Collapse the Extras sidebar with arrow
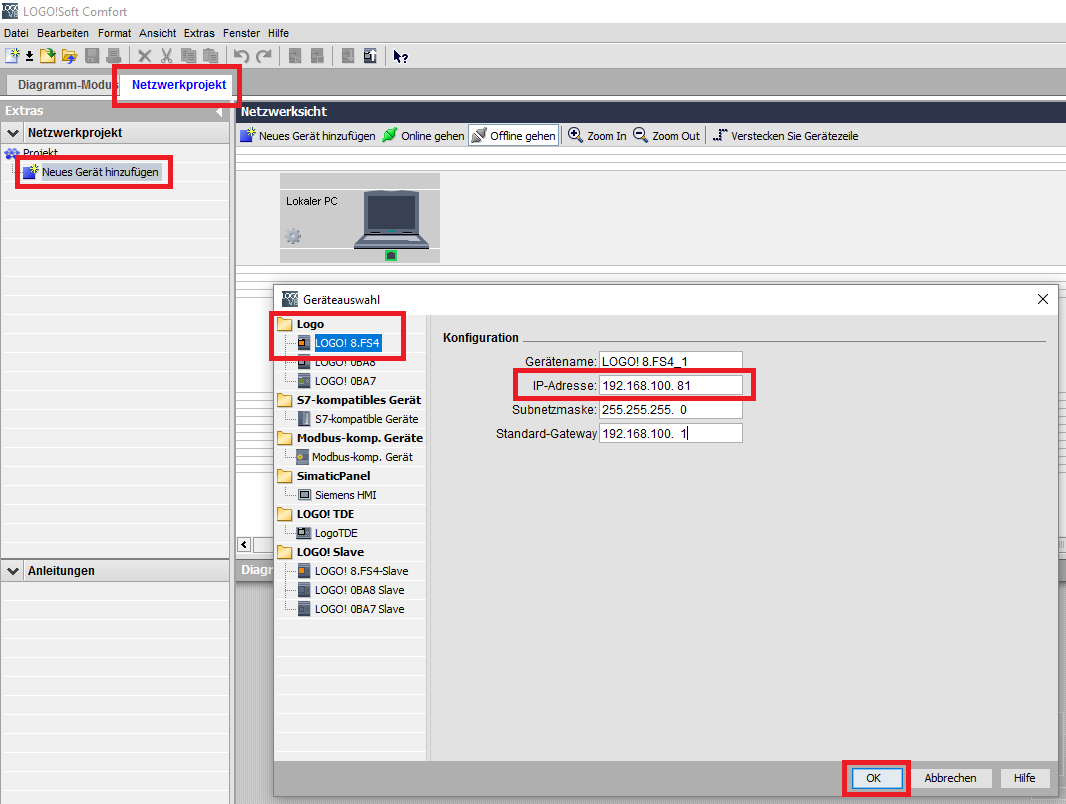Viewport: 1066px width, 804px height. point(219,111)
